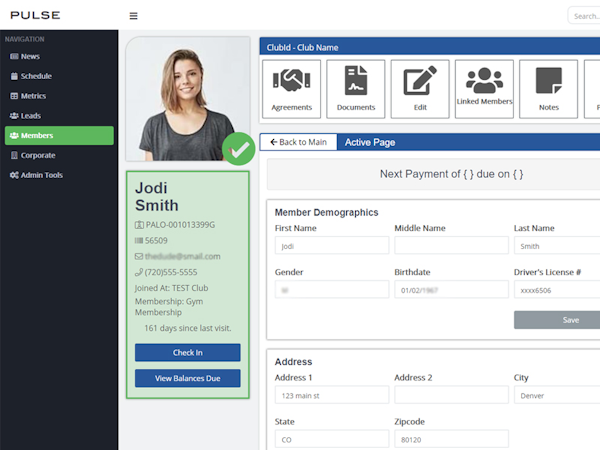Click the Zipcode field
600x450 pixels.
coord(452,439)
